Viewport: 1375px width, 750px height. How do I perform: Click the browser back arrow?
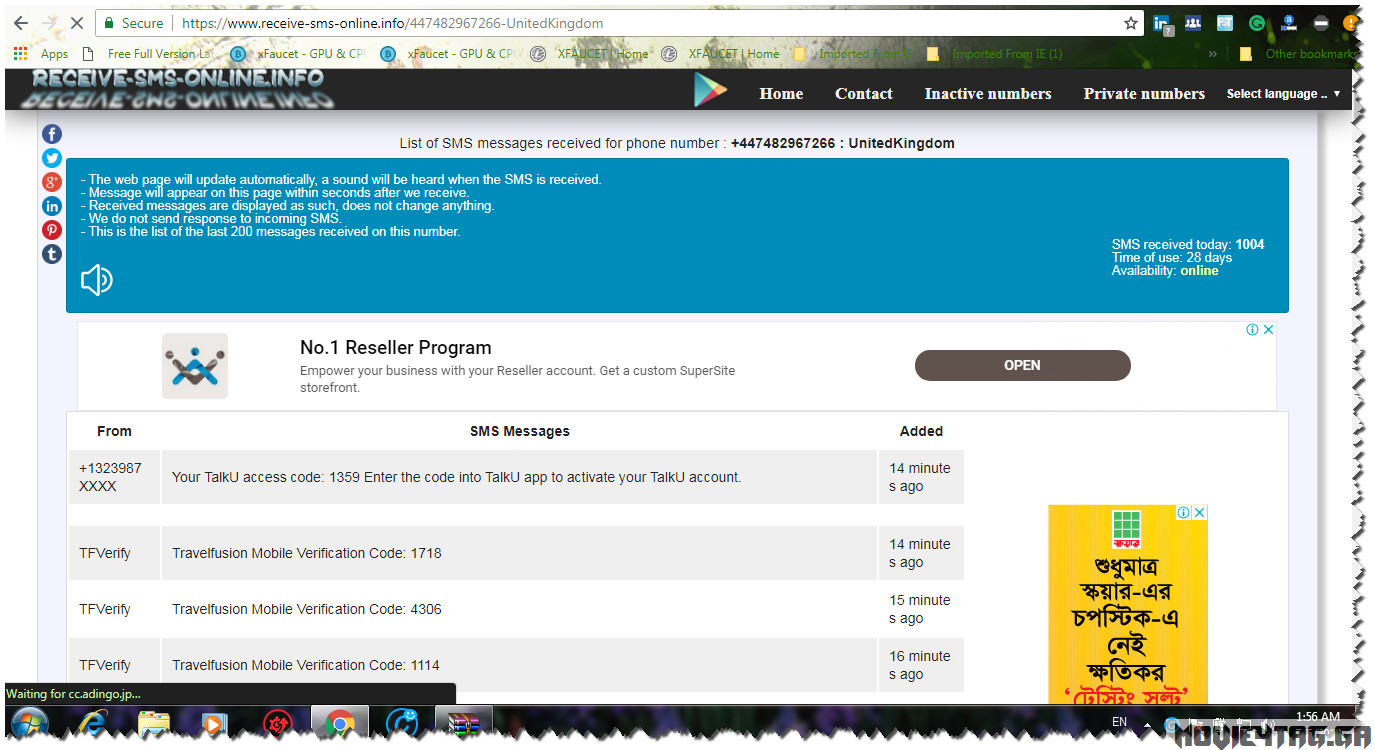(20, 23)
